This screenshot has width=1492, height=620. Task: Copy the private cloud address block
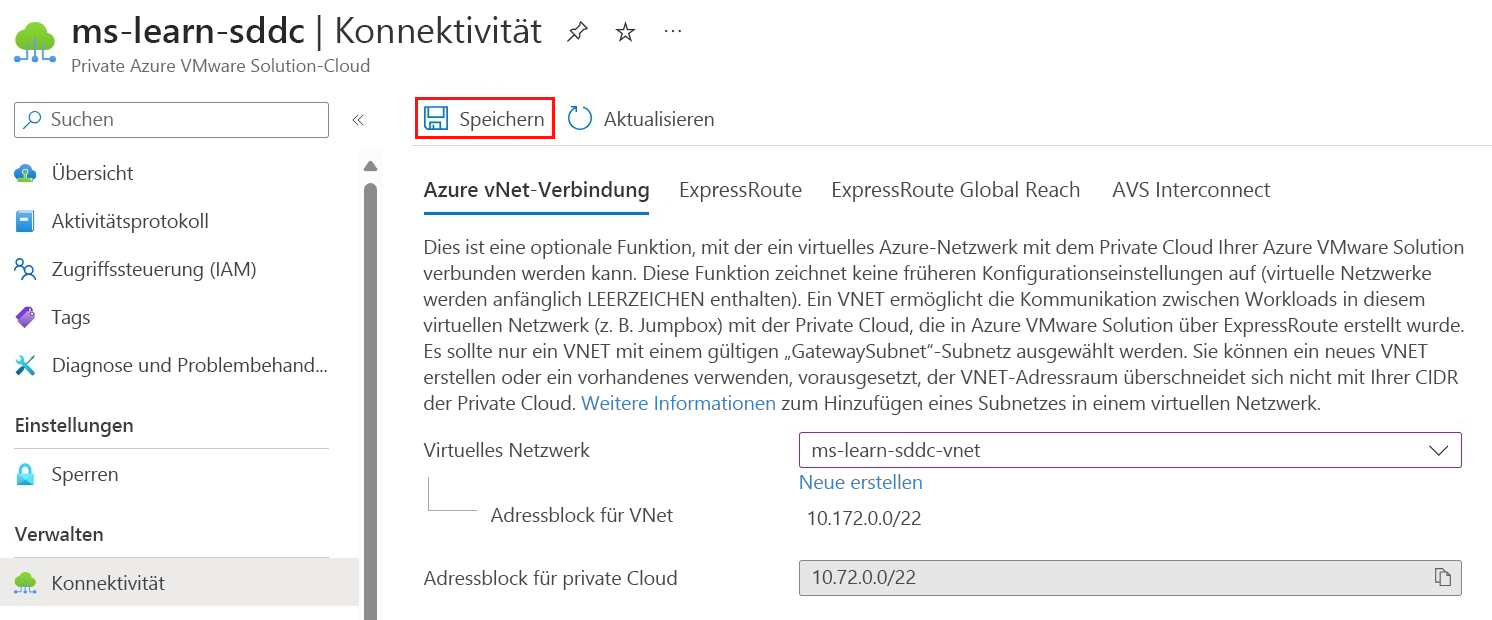[x=1443, y=577]
